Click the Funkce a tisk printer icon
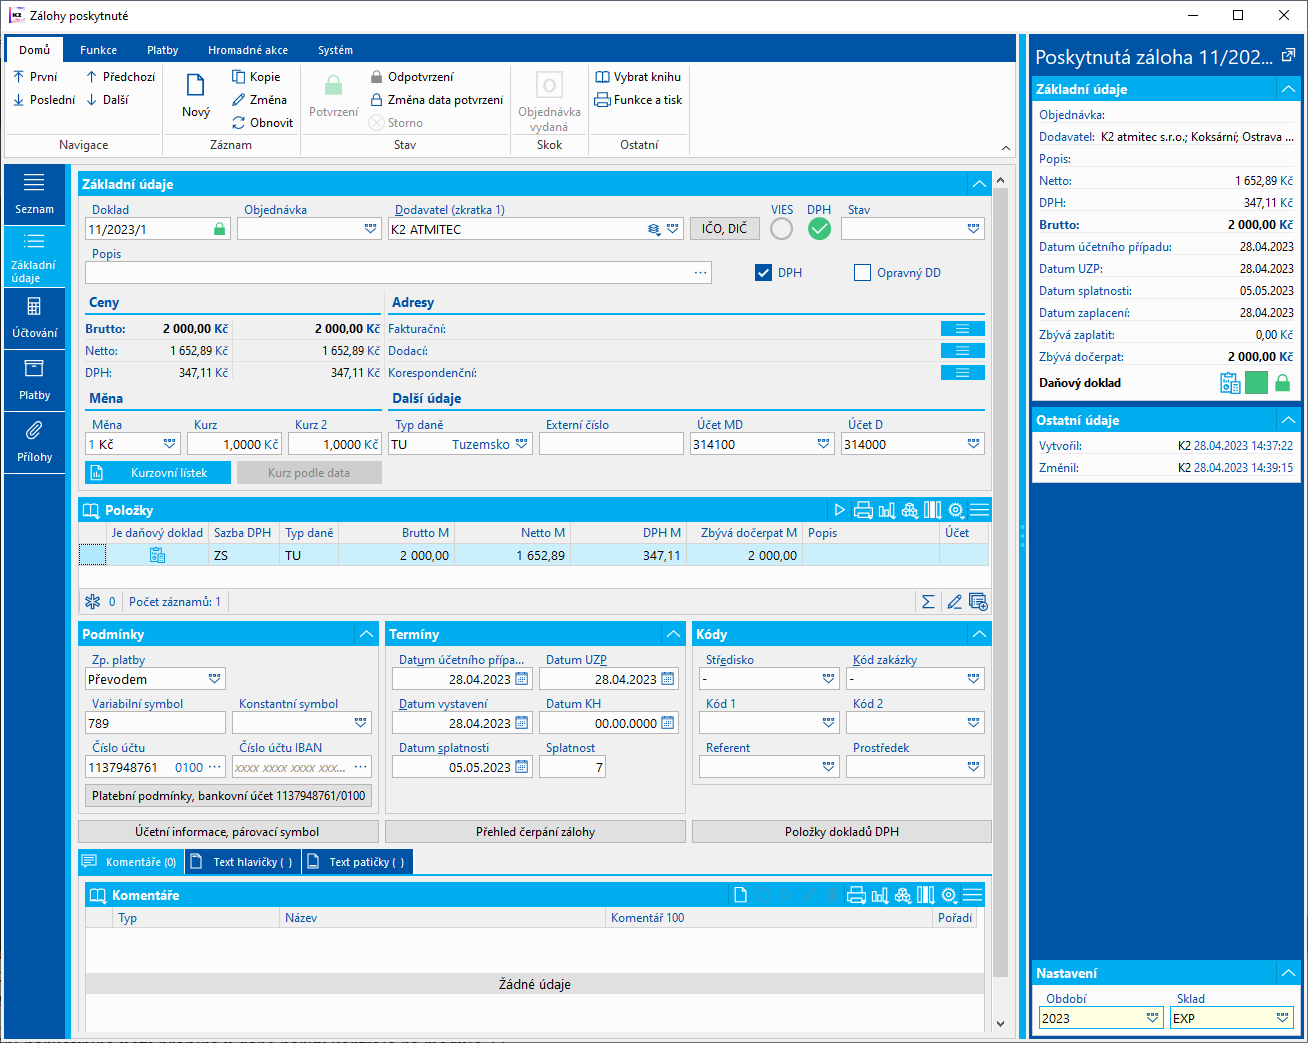Screen dimensions: 1308x1043 pos(602,100)
